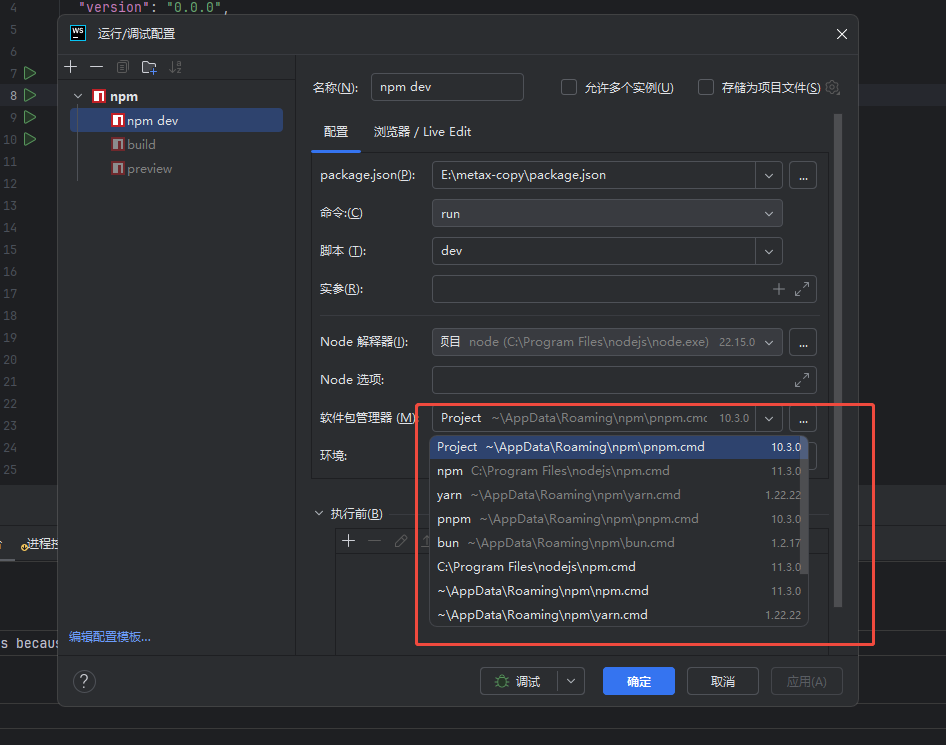Screen dimensions: 946x745
Task: Click the 确定 button
Action: coord(639,682)
